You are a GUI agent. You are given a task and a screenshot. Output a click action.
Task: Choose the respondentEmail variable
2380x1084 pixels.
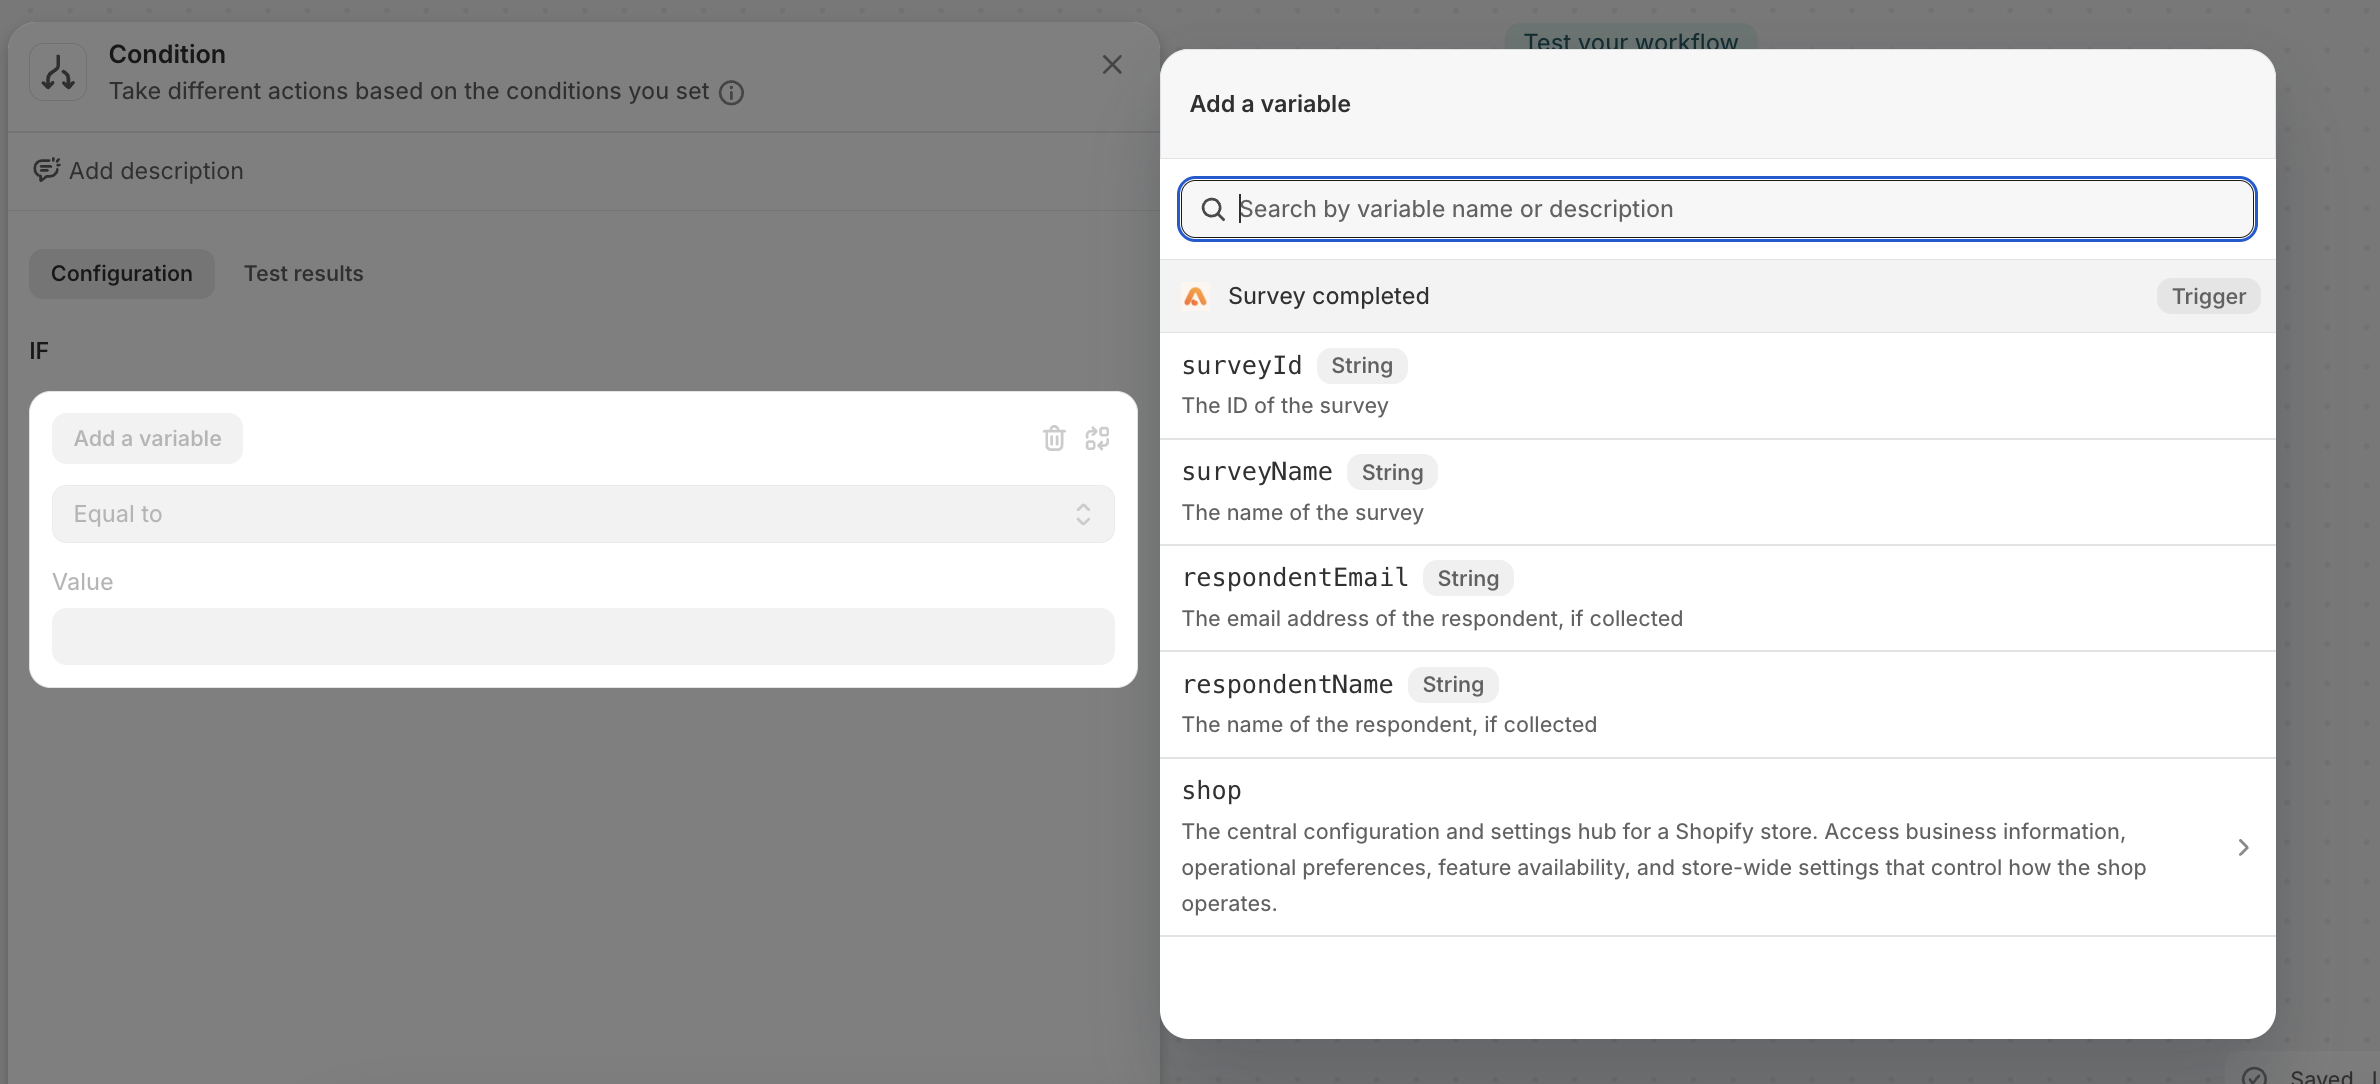[x=1717, y=599]
